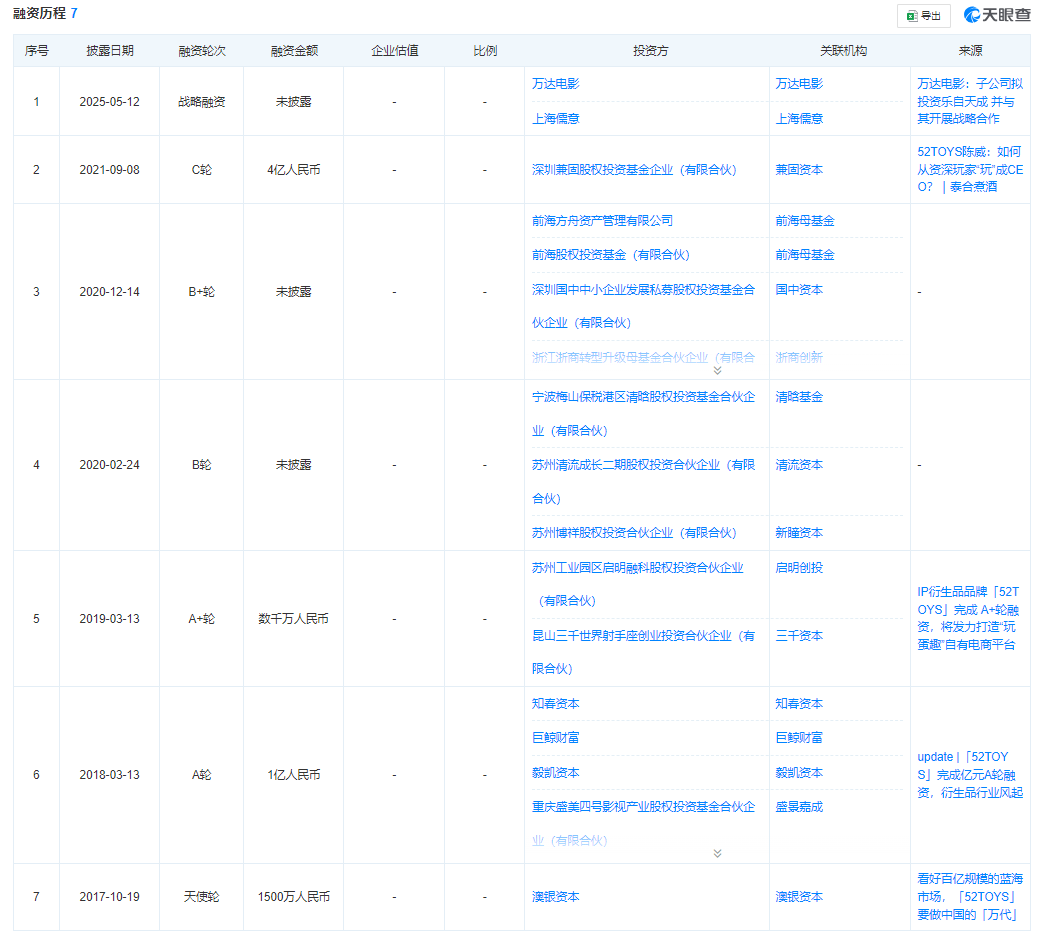Open investor 前海股权投资基金（有限合伙）

(611, 255)
